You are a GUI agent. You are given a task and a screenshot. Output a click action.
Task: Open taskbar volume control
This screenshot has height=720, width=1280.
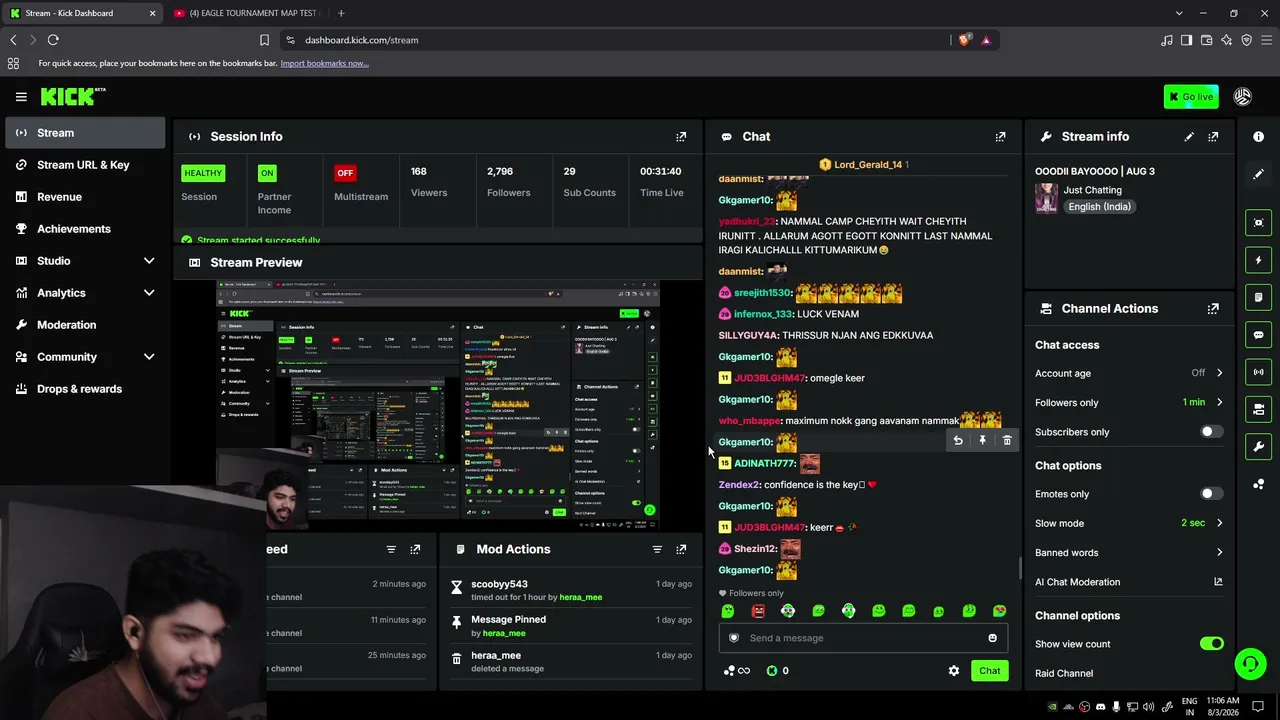pyautogui.click(x=1148, y=707)
